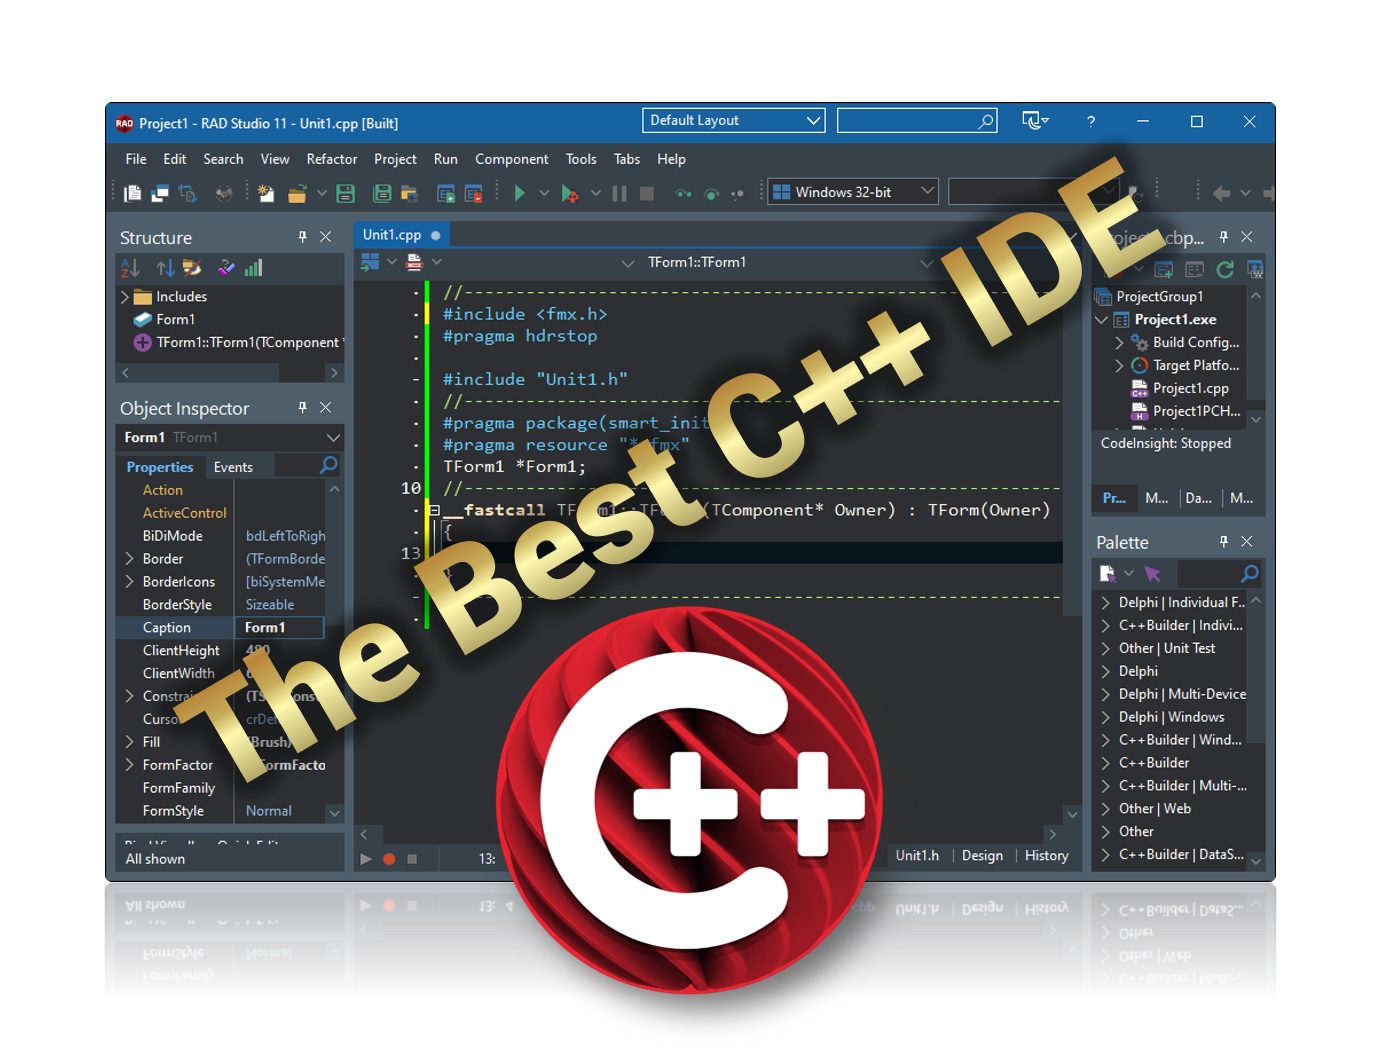Viewport: 1390px width, 1062px height.
Task: Pin the Structure panel
Action: tap(302, 237)
